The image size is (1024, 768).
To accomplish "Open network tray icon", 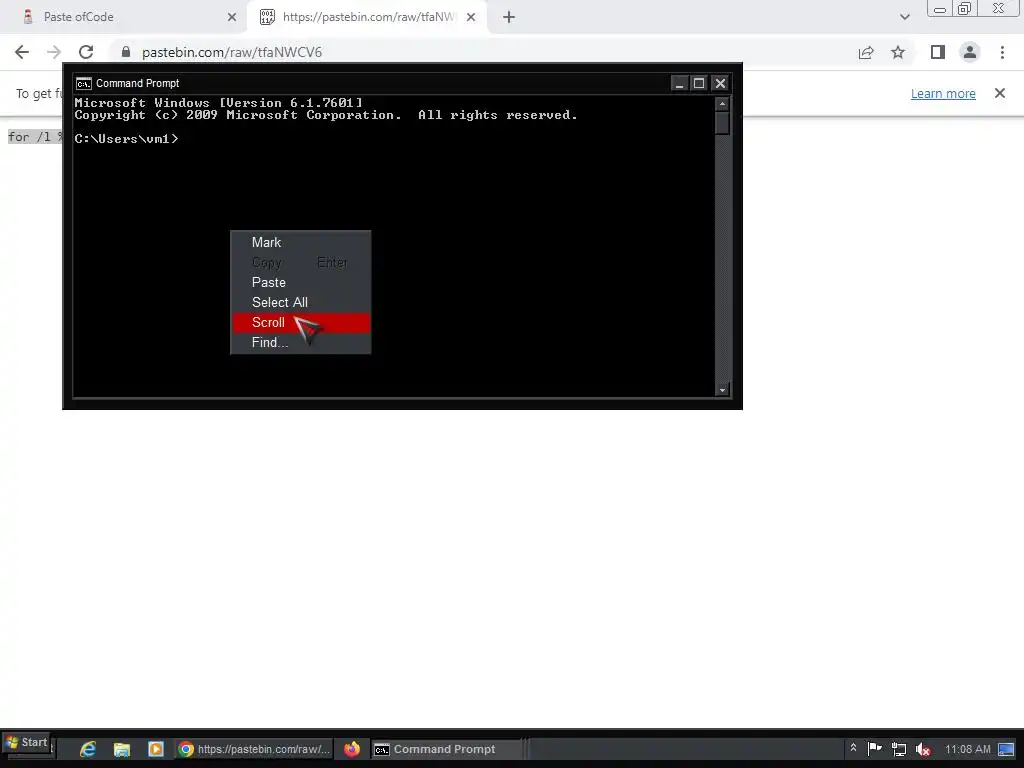I will [x=899, y=750].
